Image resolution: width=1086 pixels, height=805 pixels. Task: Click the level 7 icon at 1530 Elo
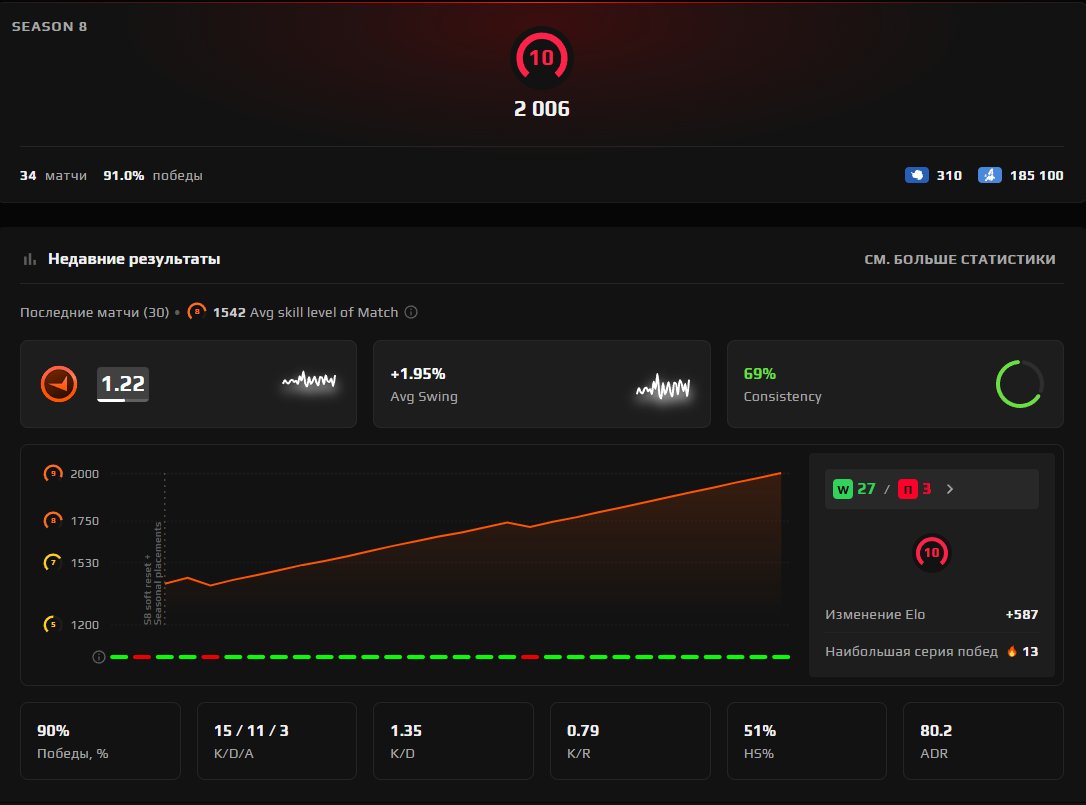pyautogui.click(x=53, y=563)
